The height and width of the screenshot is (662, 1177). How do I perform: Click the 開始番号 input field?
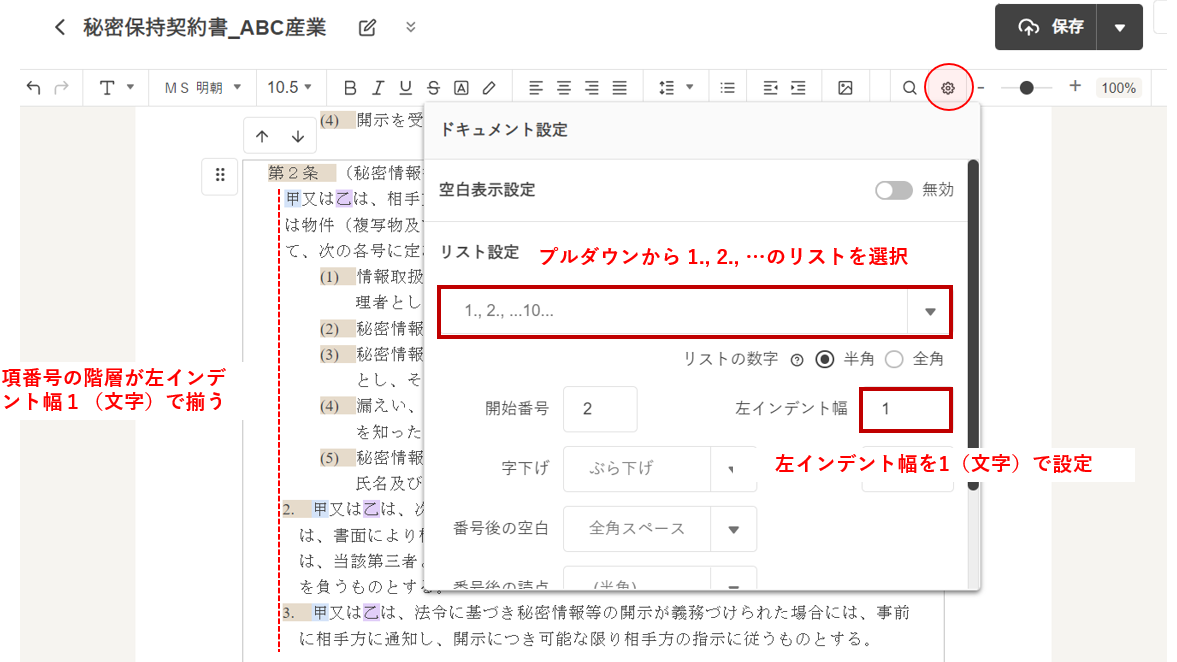pyautogui.click(x=600, y=409)
